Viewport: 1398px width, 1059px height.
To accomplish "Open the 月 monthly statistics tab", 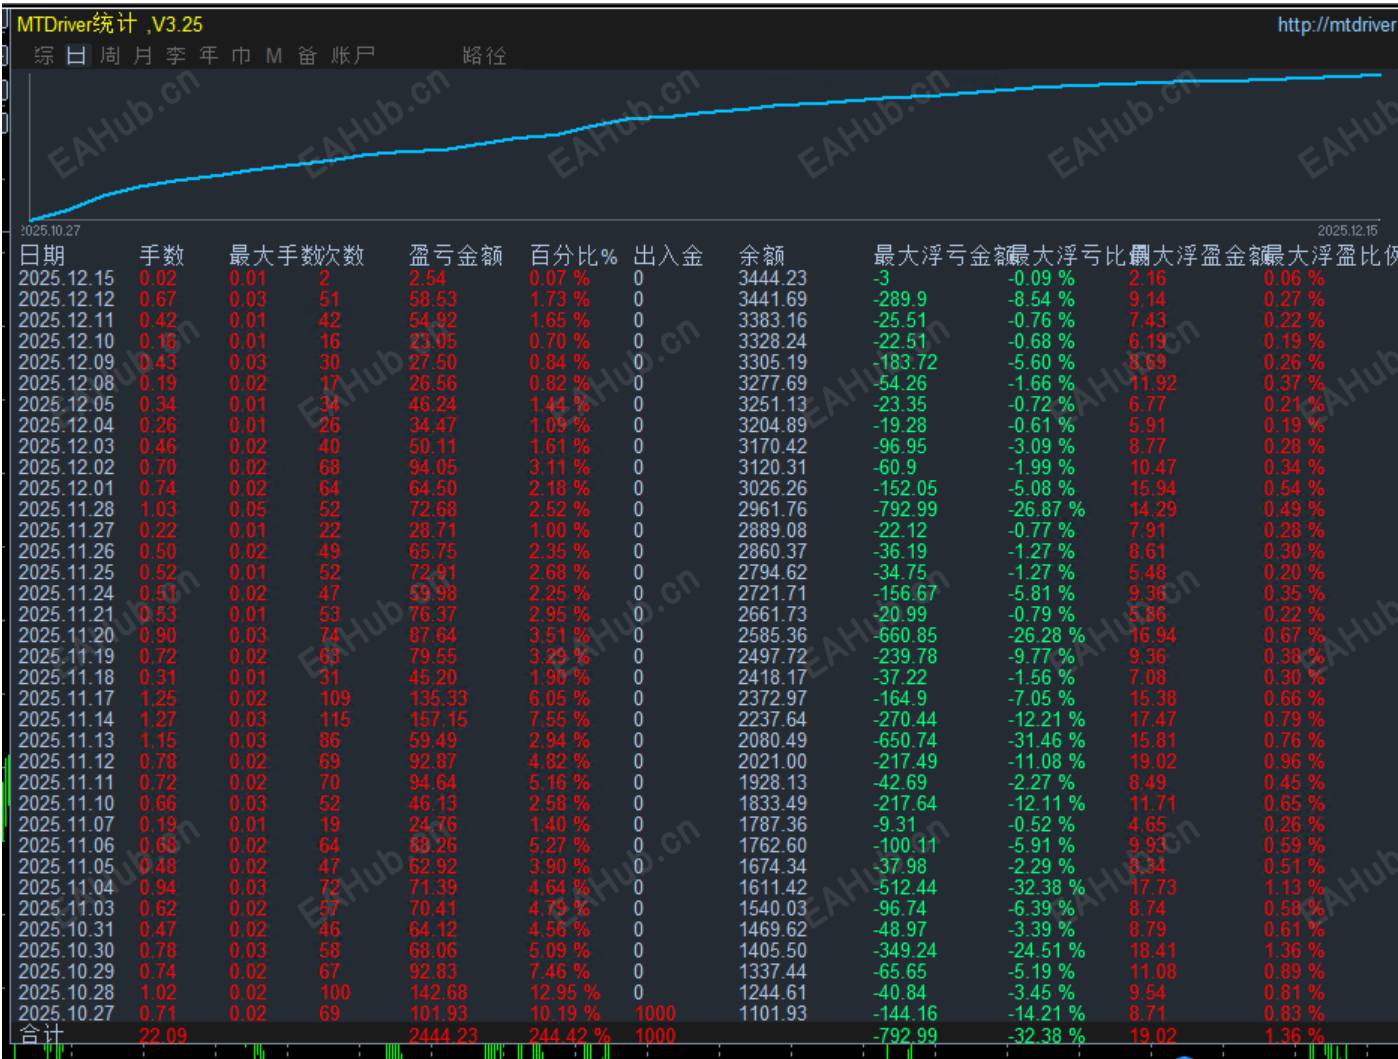I will click(143, 55).
